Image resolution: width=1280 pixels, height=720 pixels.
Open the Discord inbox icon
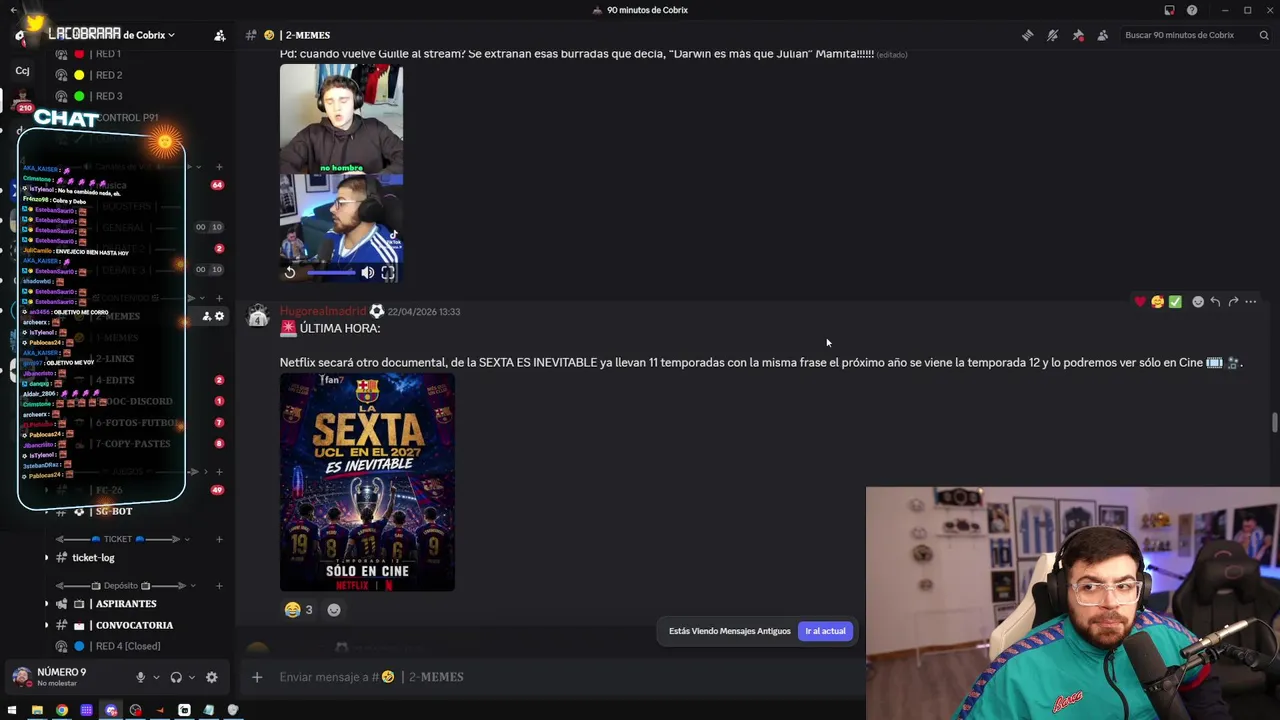coord(1169,10)
